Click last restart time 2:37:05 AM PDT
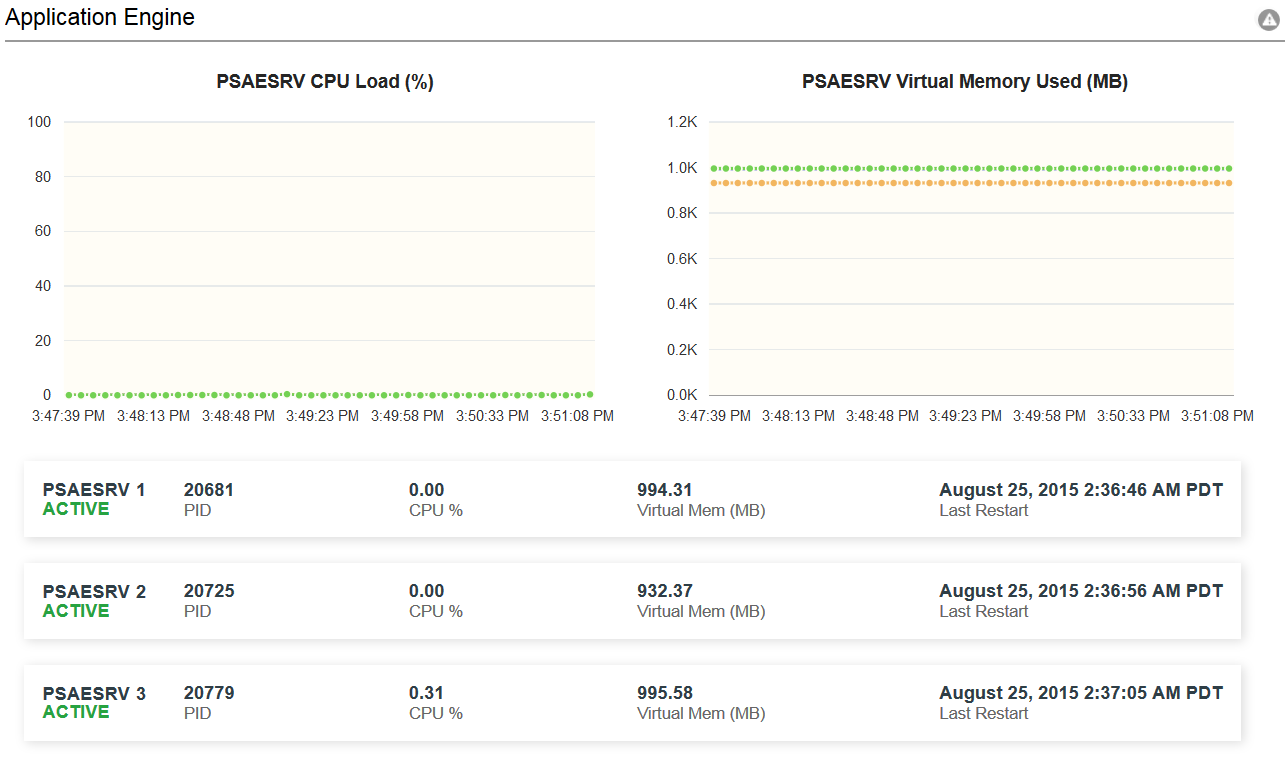The width and height of the screenshot is (1288, 757). tap(1081, 693)
